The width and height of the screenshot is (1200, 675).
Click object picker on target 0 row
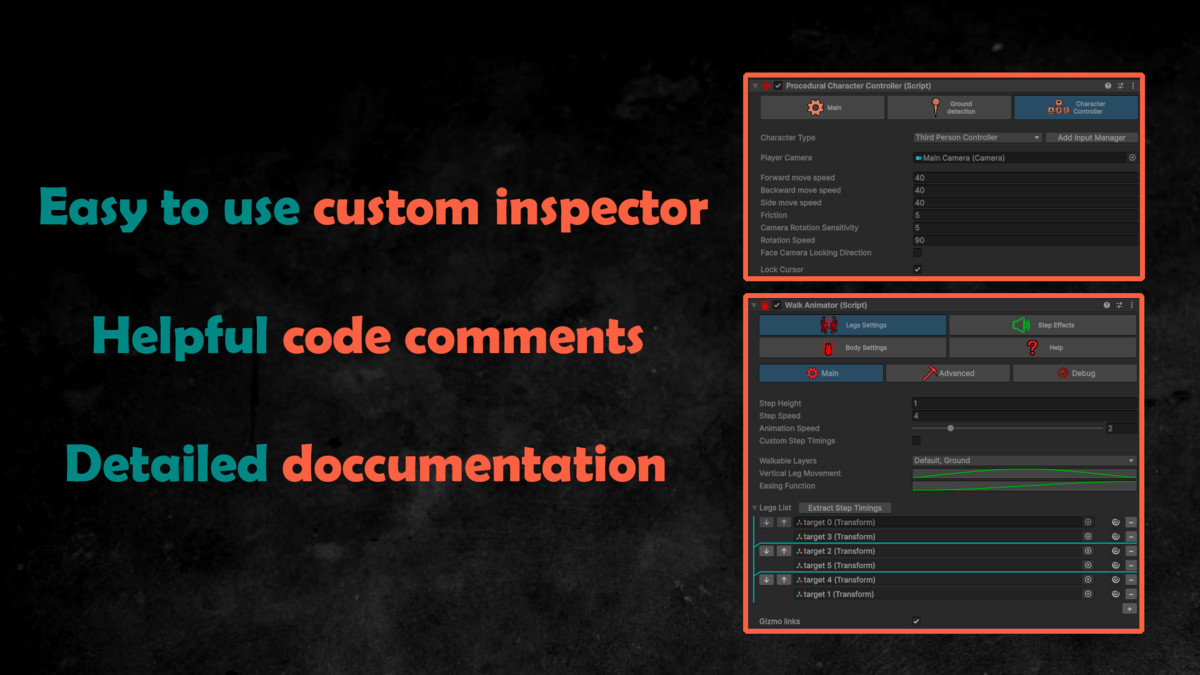(1088, 522)
